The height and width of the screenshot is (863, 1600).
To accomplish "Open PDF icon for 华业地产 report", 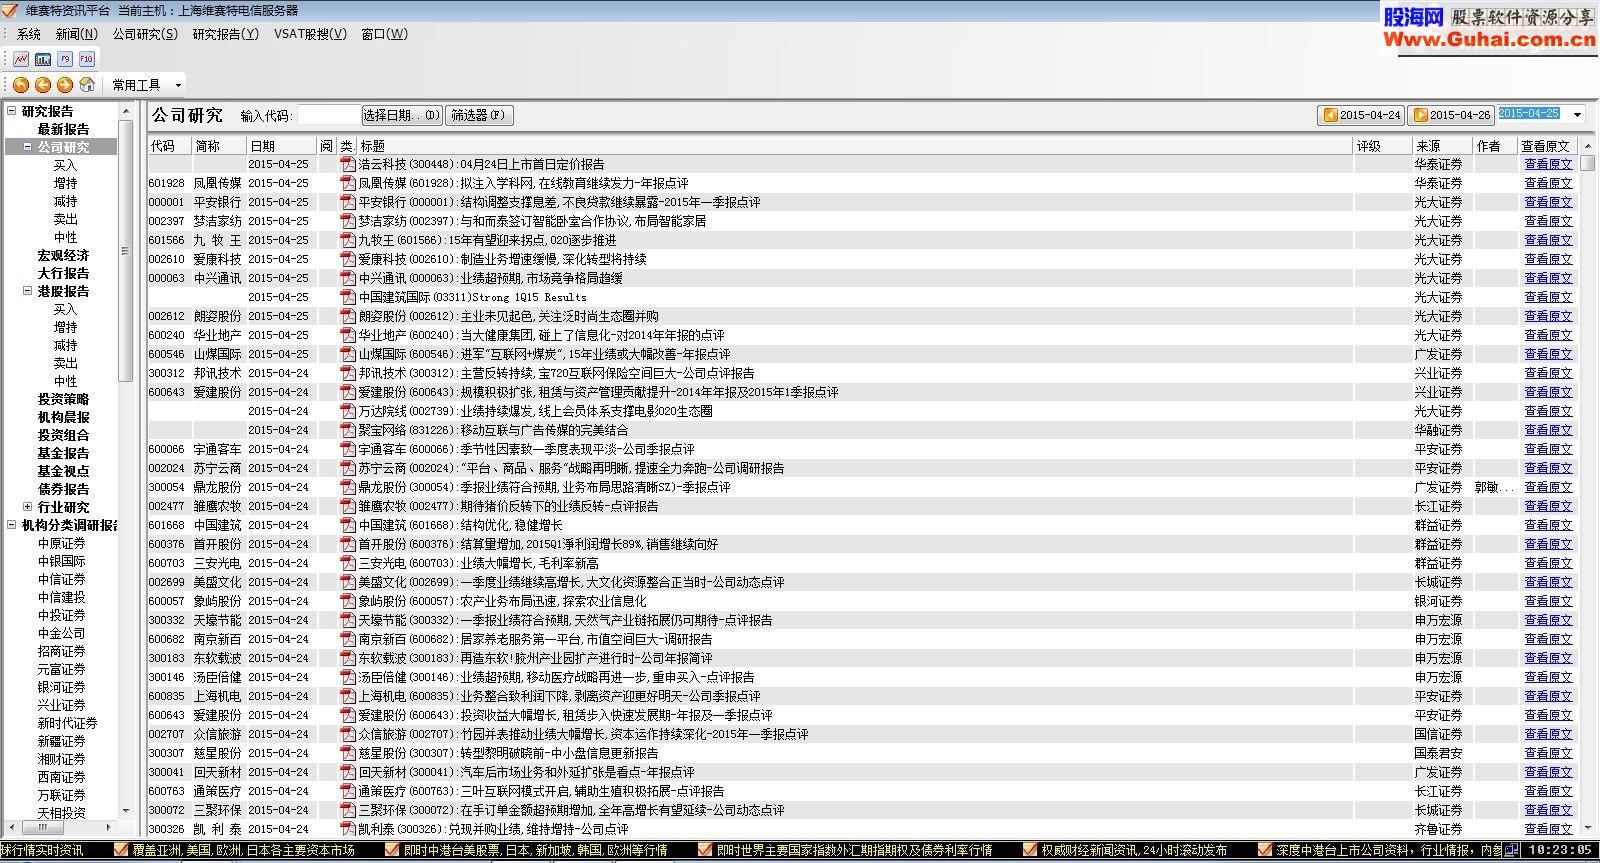I will (x=348, y=335).
